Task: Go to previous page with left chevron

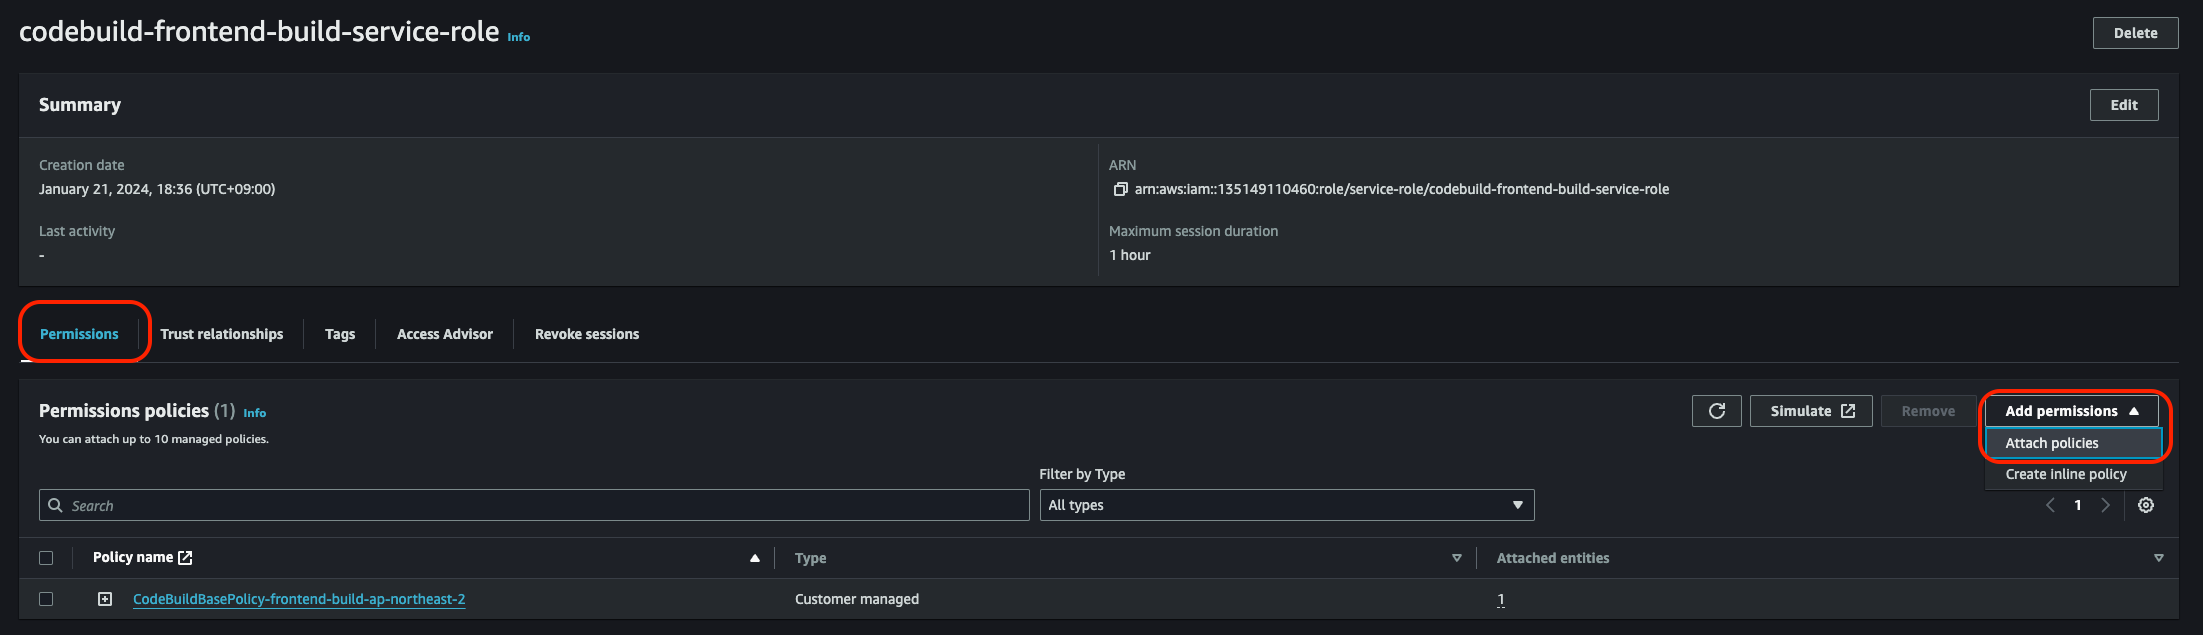Action: coord(2050,505)
